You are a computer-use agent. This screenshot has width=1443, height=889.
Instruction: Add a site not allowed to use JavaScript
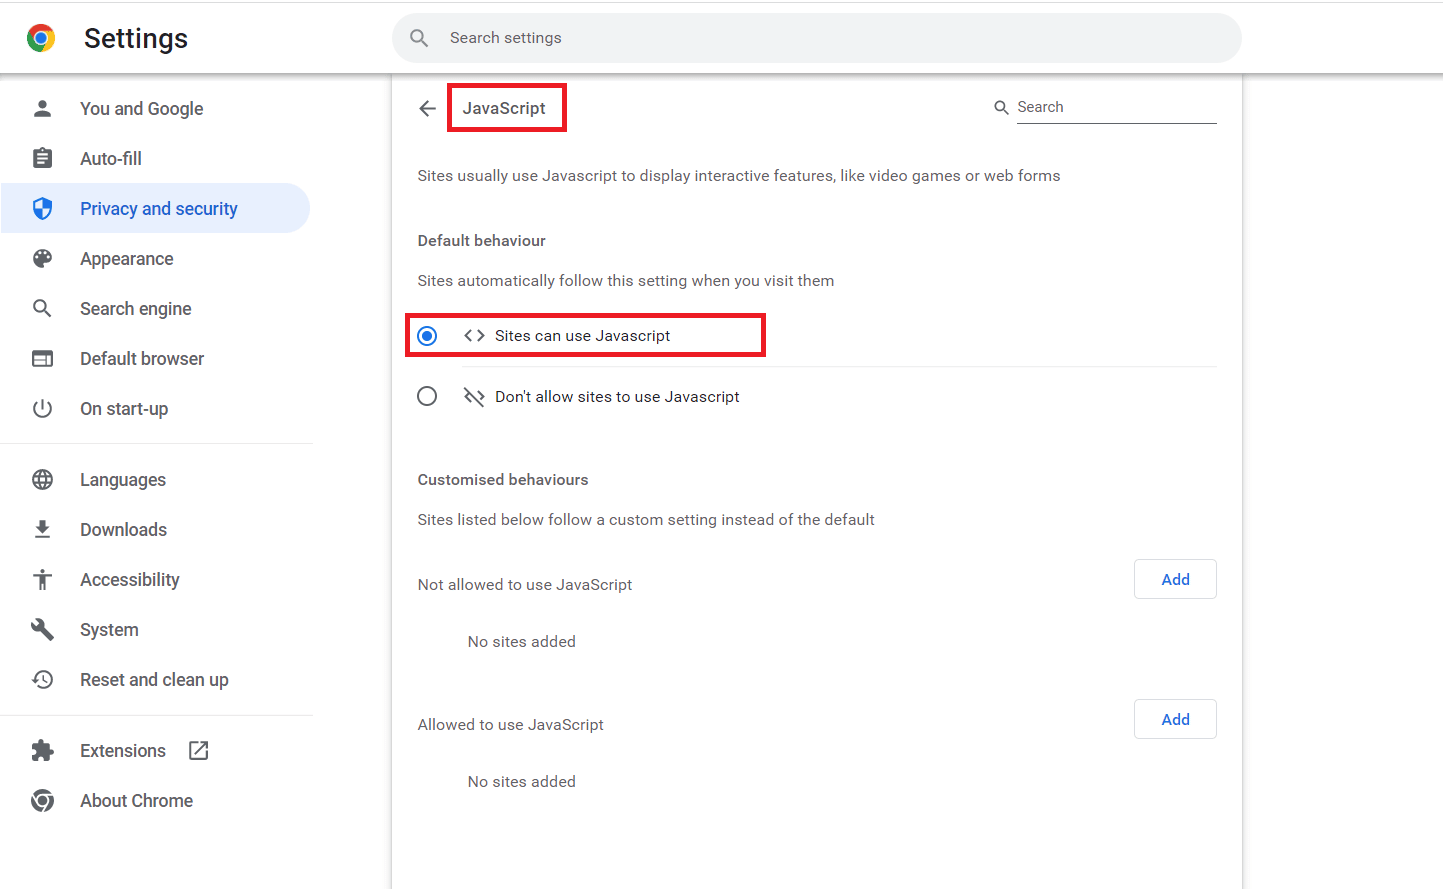(x=1175, y=579)
